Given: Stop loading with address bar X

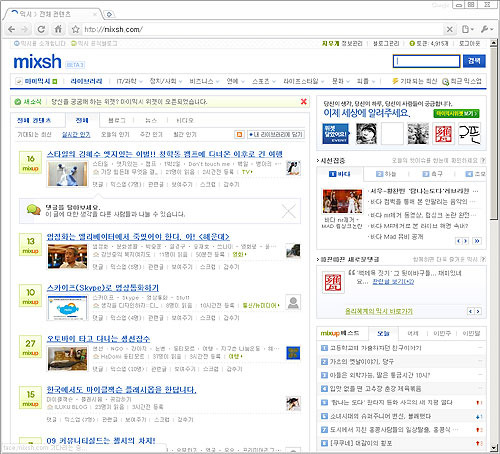Looking at the screenshot, I should coord(449,29).
